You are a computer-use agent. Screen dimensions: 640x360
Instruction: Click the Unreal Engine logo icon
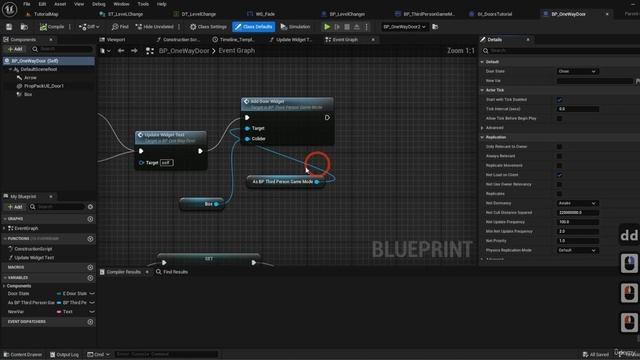pos(9,9)
